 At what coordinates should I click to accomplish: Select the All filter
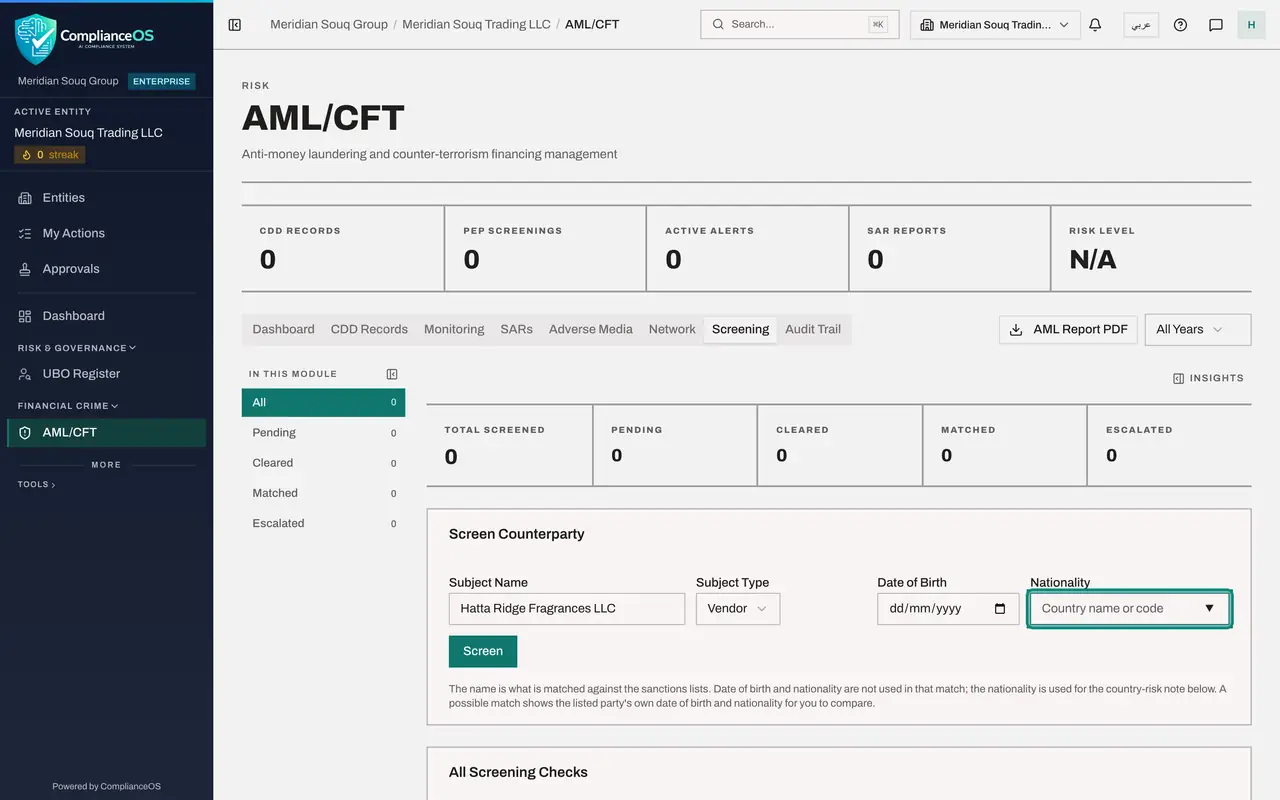(x=323, y=402)
